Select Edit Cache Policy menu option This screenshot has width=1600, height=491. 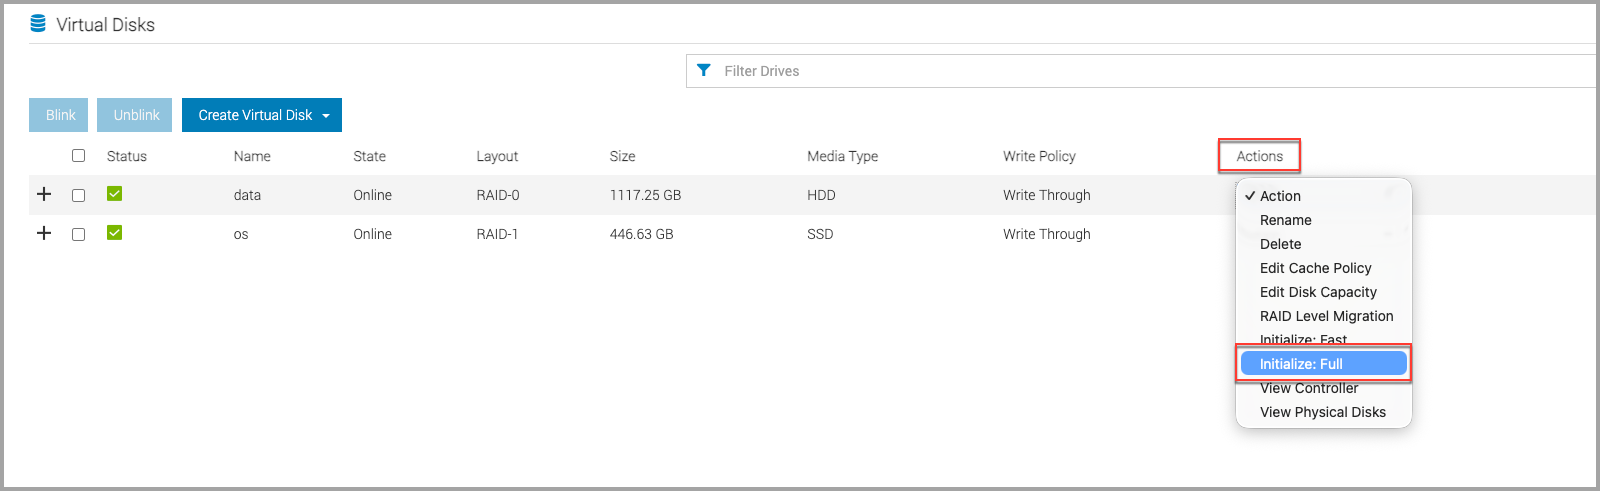pyautogui.click(x=1323, y=268)
